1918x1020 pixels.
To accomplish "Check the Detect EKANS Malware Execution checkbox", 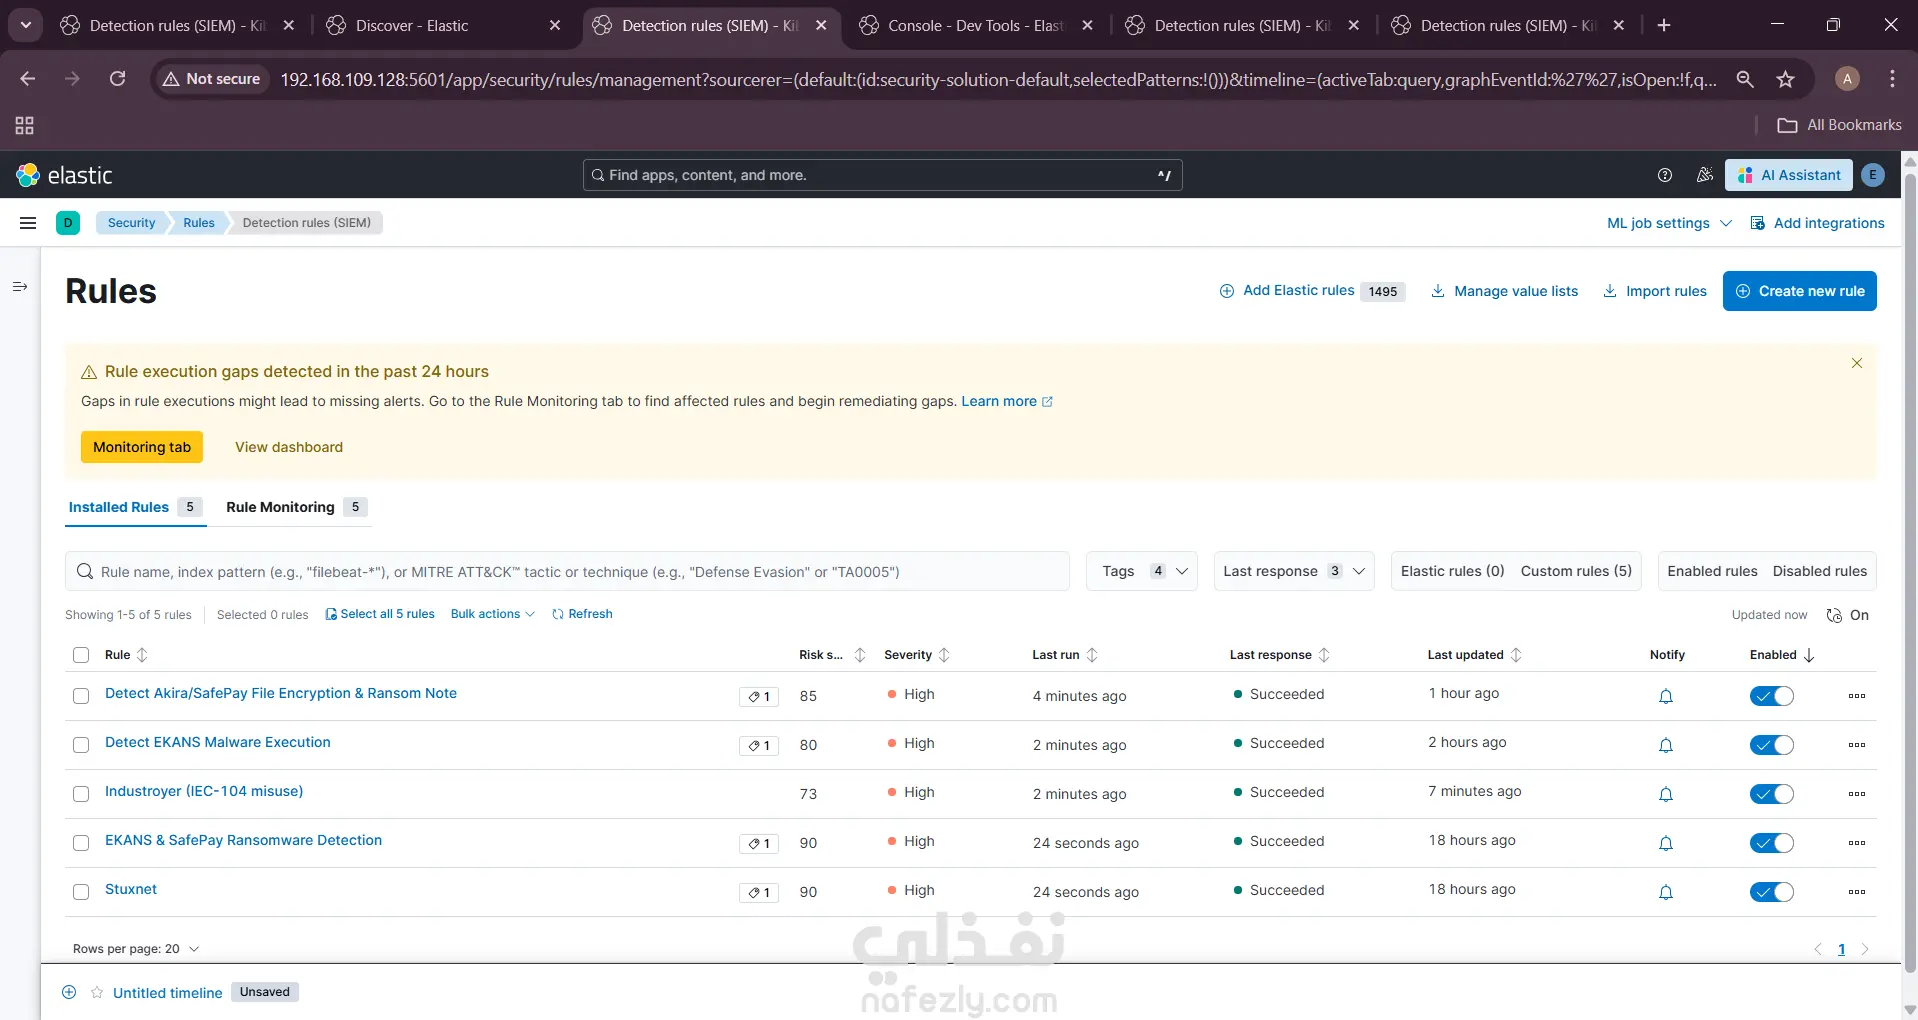I will coord(81,745).
